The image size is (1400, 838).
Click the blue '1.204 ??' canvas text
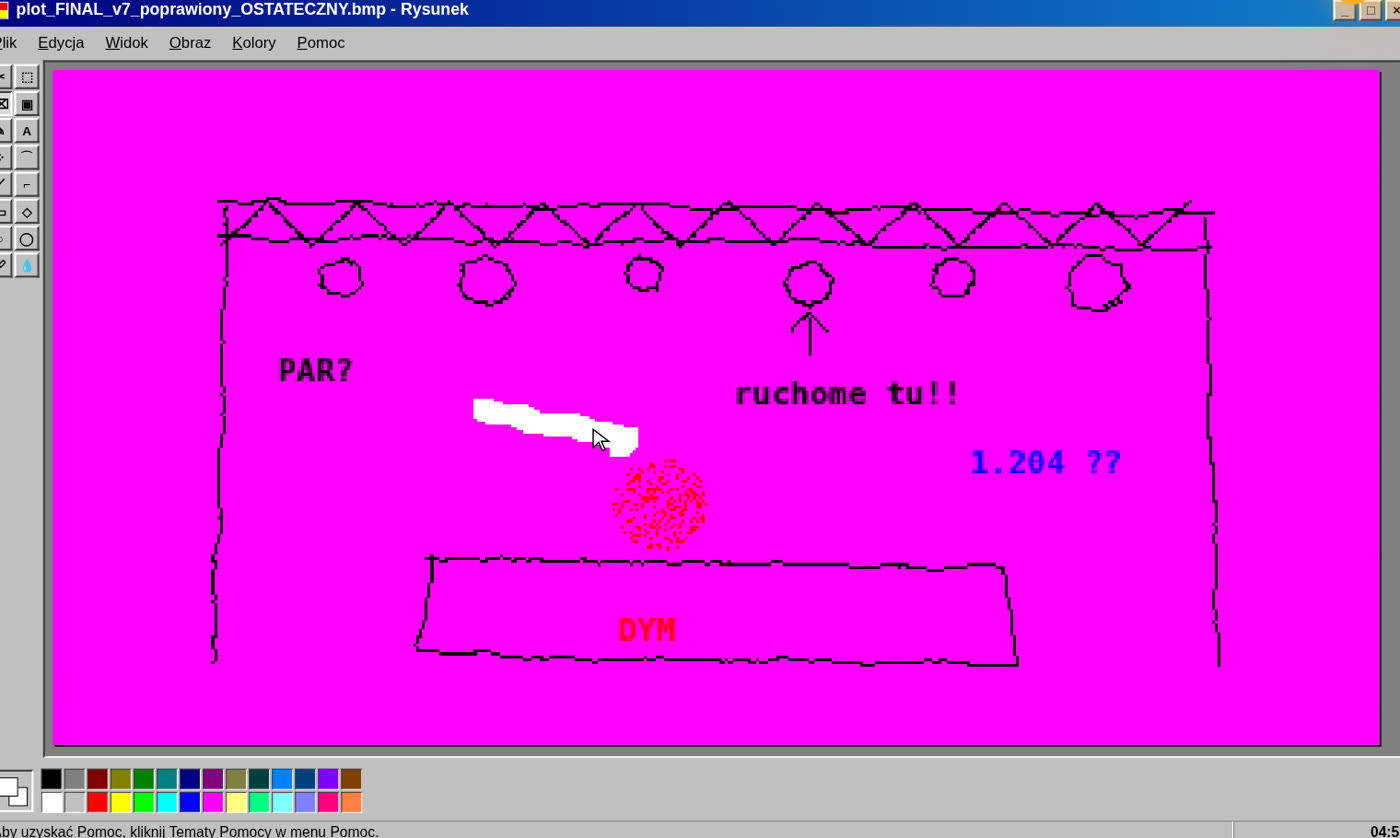click(1046, 462)
